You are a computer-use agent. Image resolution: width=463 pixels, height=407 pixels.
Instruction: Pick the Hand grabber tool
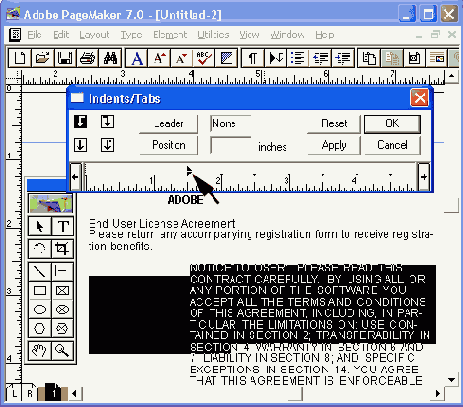pos(40,350)
